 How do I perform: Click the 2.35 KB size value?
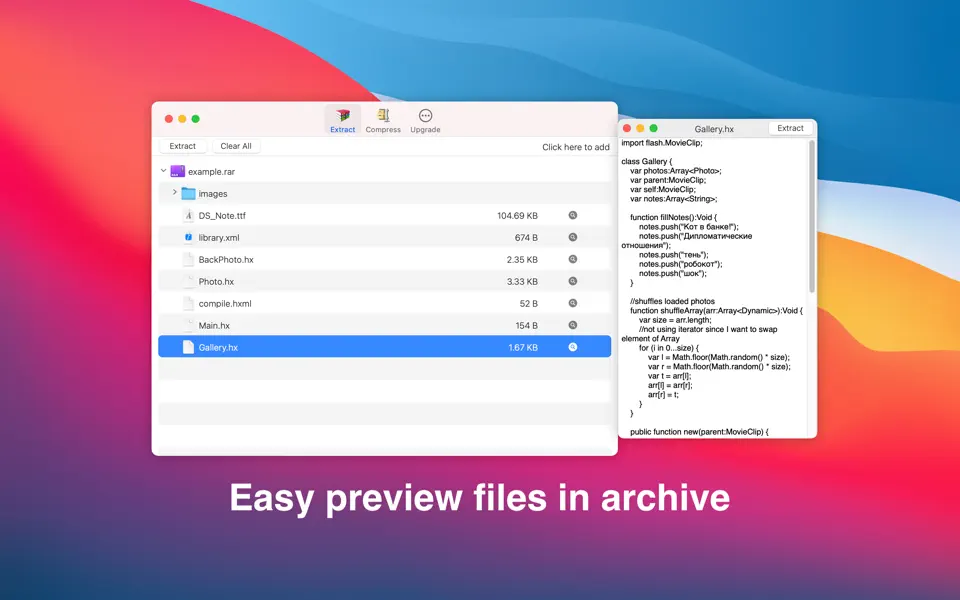[x=522, y=260]
